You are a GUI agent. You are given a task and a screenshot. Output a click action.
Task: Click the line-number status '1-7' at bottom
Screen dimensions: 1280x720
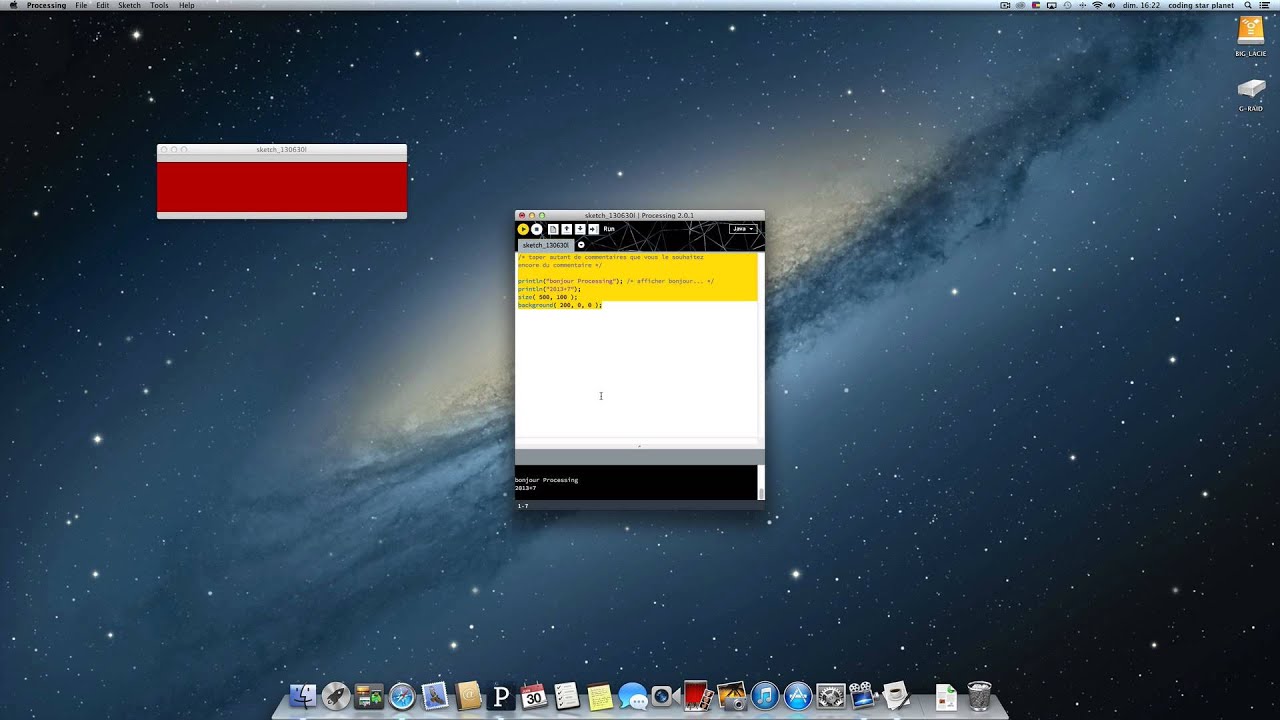pyautogui.click(x=522, y=505)
